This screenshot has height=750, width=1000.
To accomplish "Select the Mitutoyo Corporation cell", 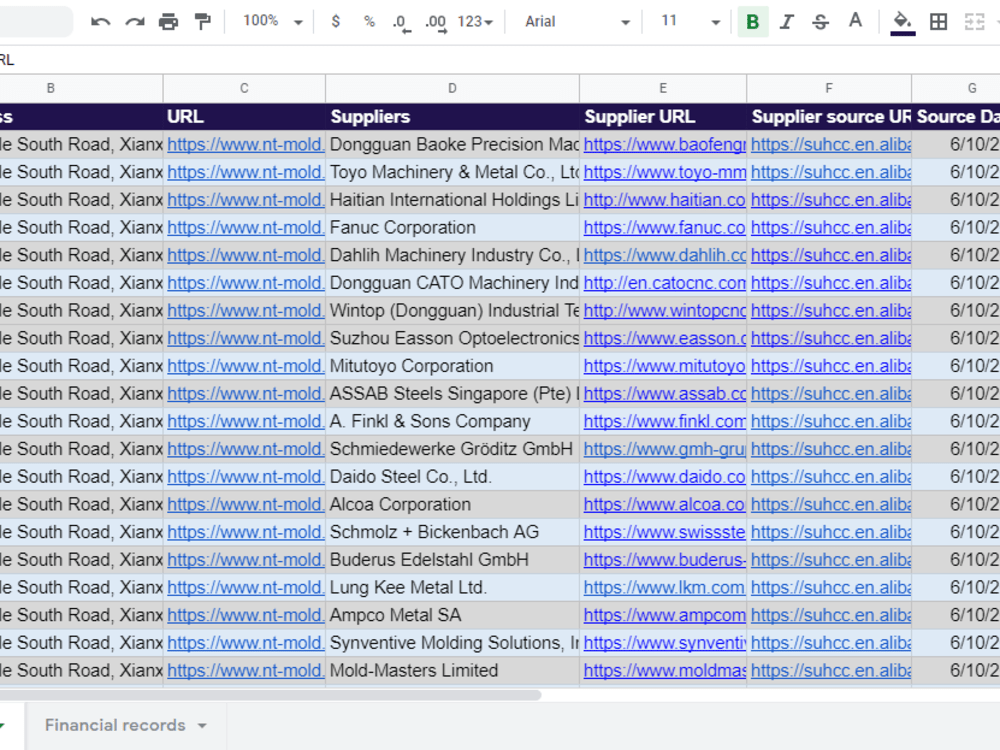I will coord(452,366).
